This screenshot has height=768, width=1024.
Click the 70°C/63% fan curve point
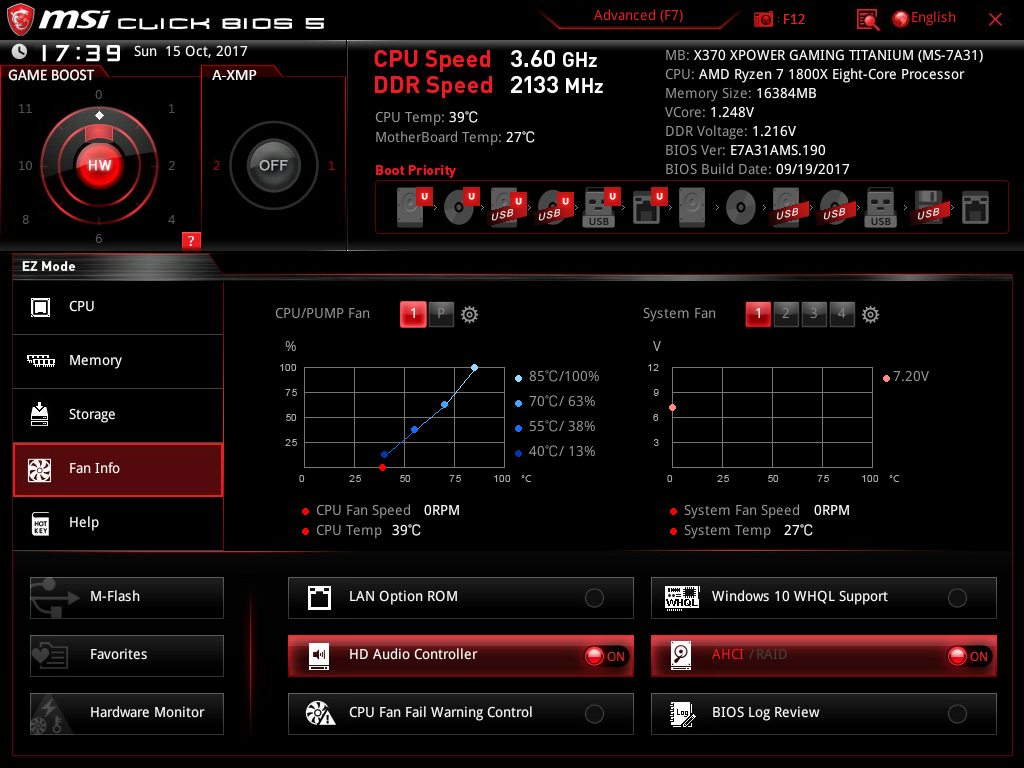click(444, 405)
